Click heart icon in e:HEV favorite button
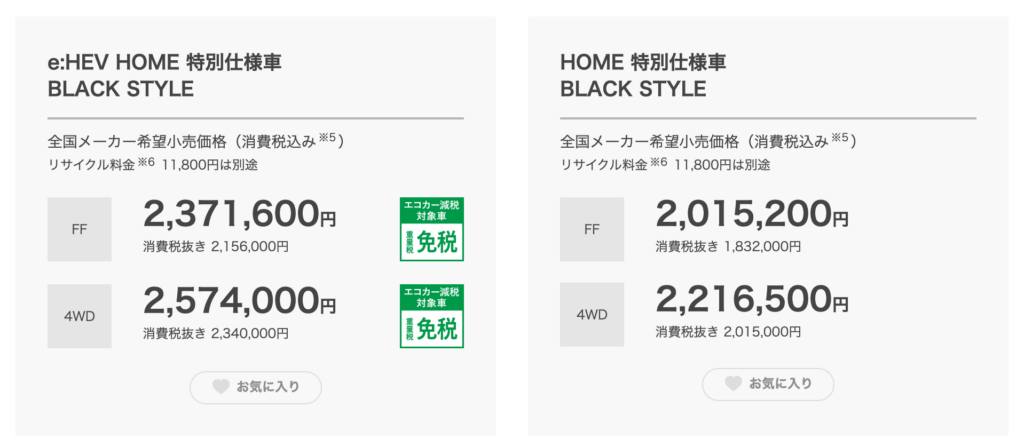Image resolution: width=1024 pixels, height=448 pixels. pyautogui.click(x=221, y=387)
